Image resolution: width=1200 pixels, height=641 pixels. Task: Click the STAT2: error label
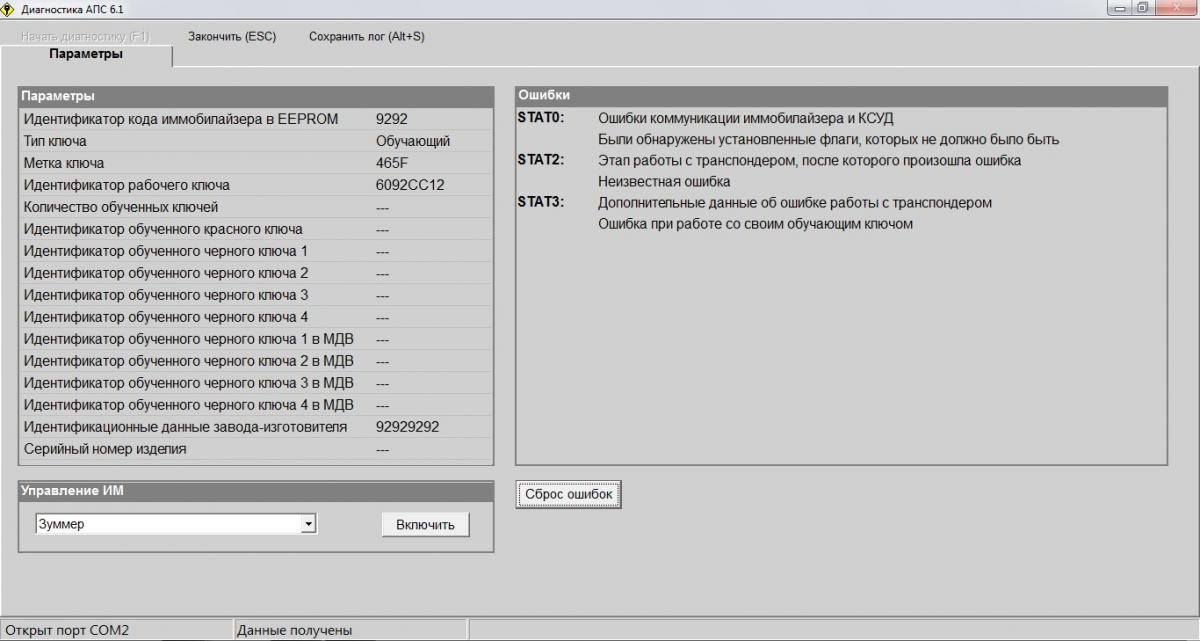(x=541, y=160)
